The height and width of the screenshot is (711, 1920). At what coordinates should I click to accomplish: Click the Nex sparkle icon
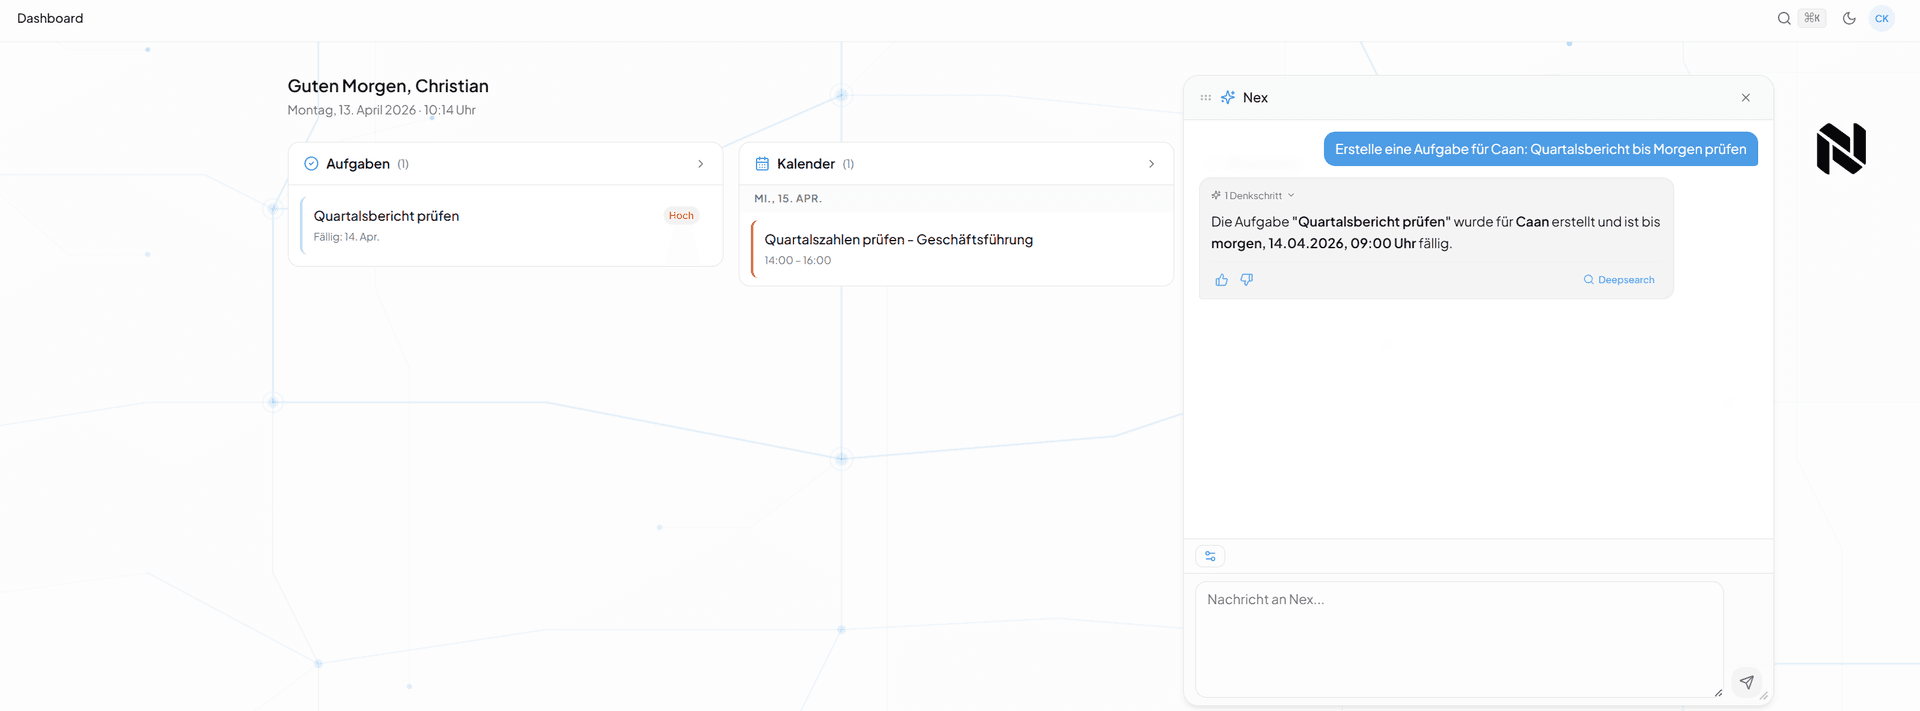1228,97
